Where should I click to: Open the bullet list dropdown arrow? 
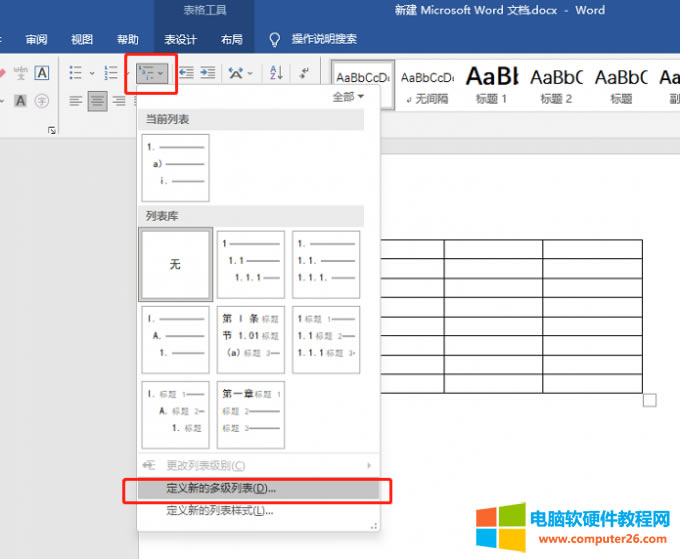tap(91, 73)
